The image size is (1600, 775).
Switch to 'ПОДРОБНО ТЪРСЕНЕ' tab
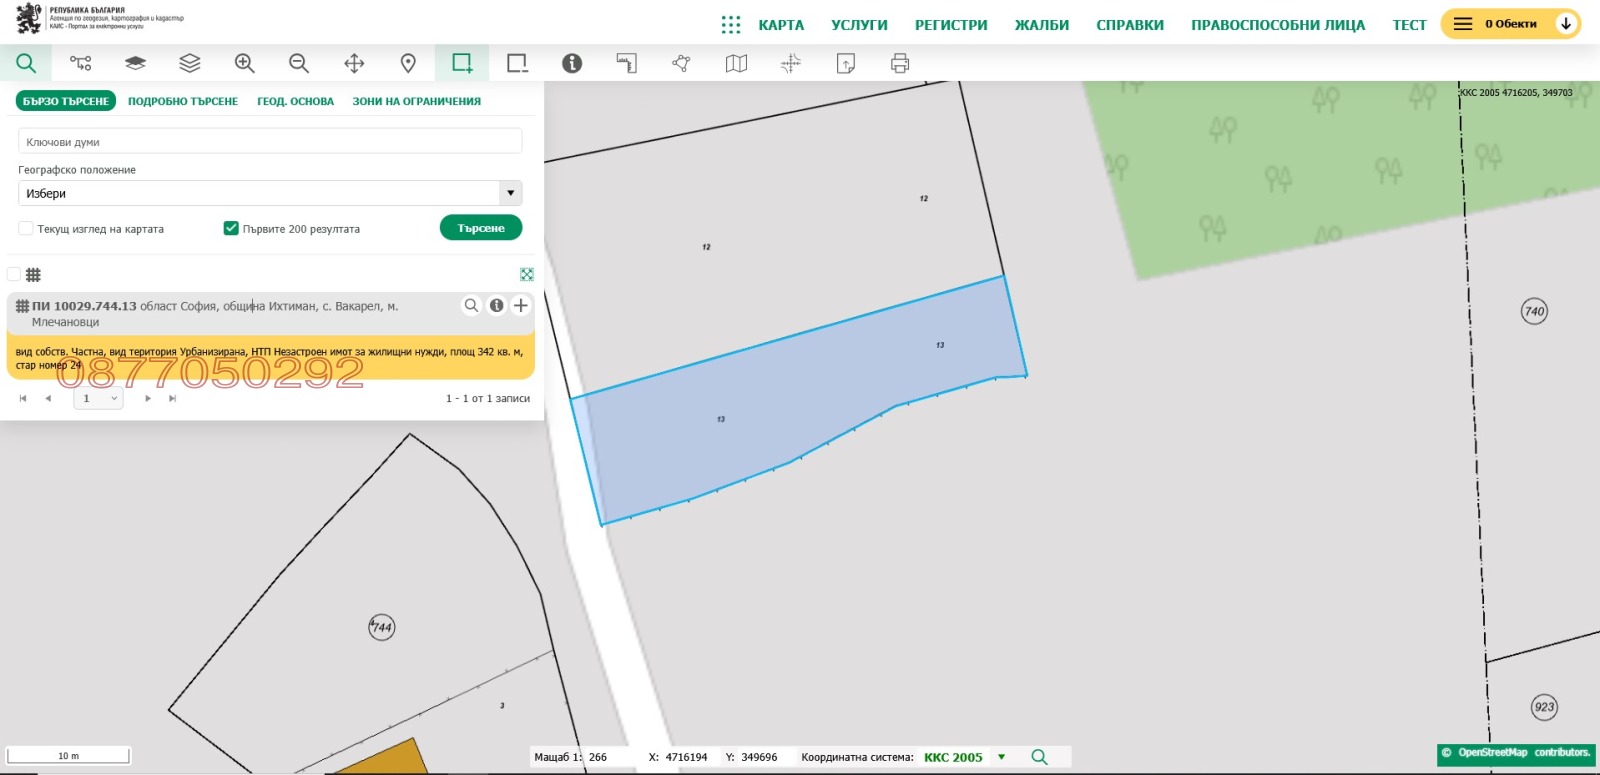point(183,101)
